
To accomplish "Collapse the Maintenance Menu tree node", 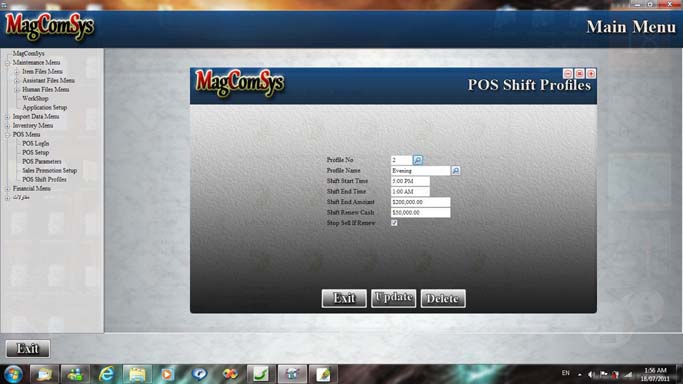I will click(x=7, y=63).
